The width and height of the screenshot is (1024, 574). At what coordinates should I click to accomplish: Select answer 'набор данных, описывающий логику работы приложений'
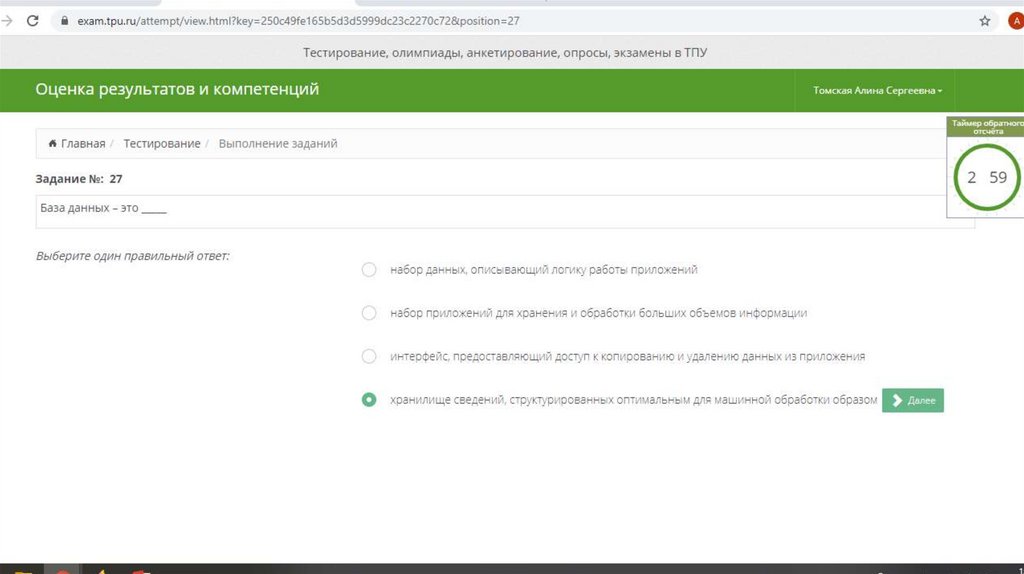(369, 270)
